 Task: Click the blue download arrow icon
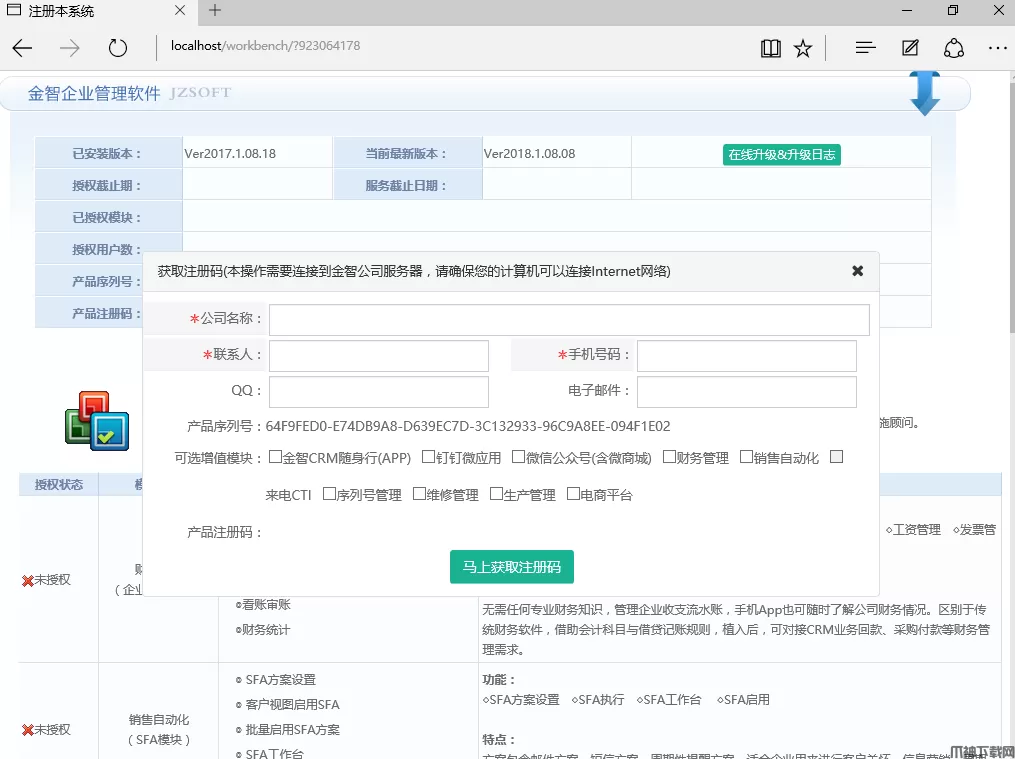[924, 93]
